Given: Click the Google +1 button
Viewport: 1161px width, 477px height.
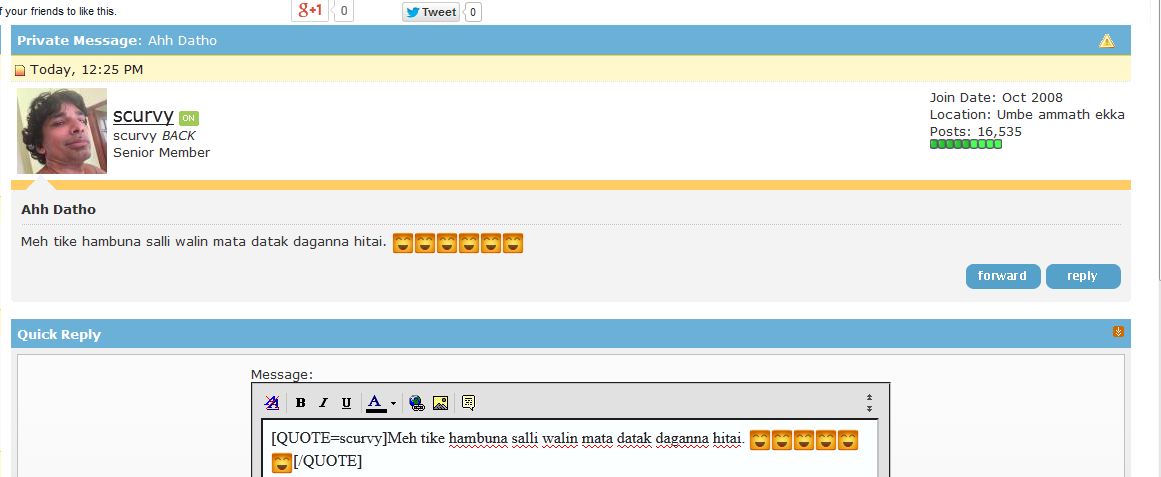Looking at the screenshot, I should coord(310,11).
